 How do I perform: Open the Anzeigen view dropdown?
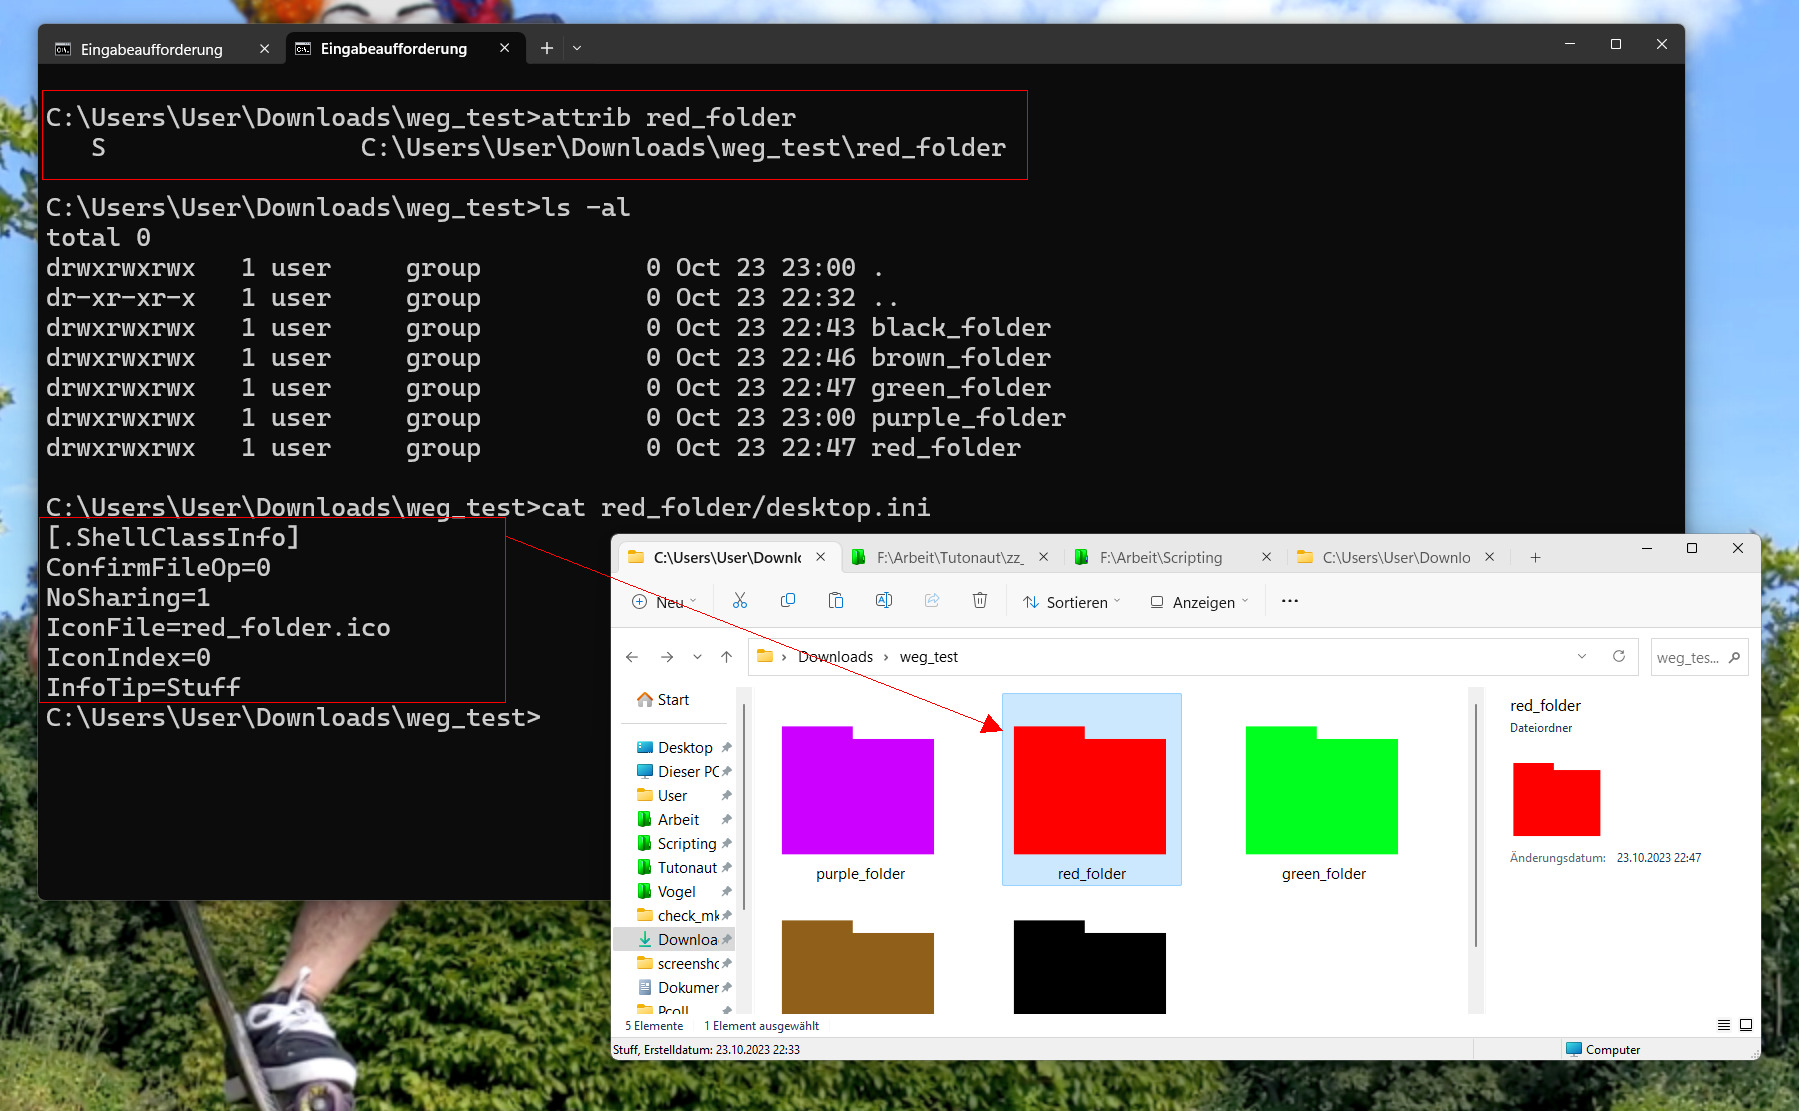[1200, 602]
